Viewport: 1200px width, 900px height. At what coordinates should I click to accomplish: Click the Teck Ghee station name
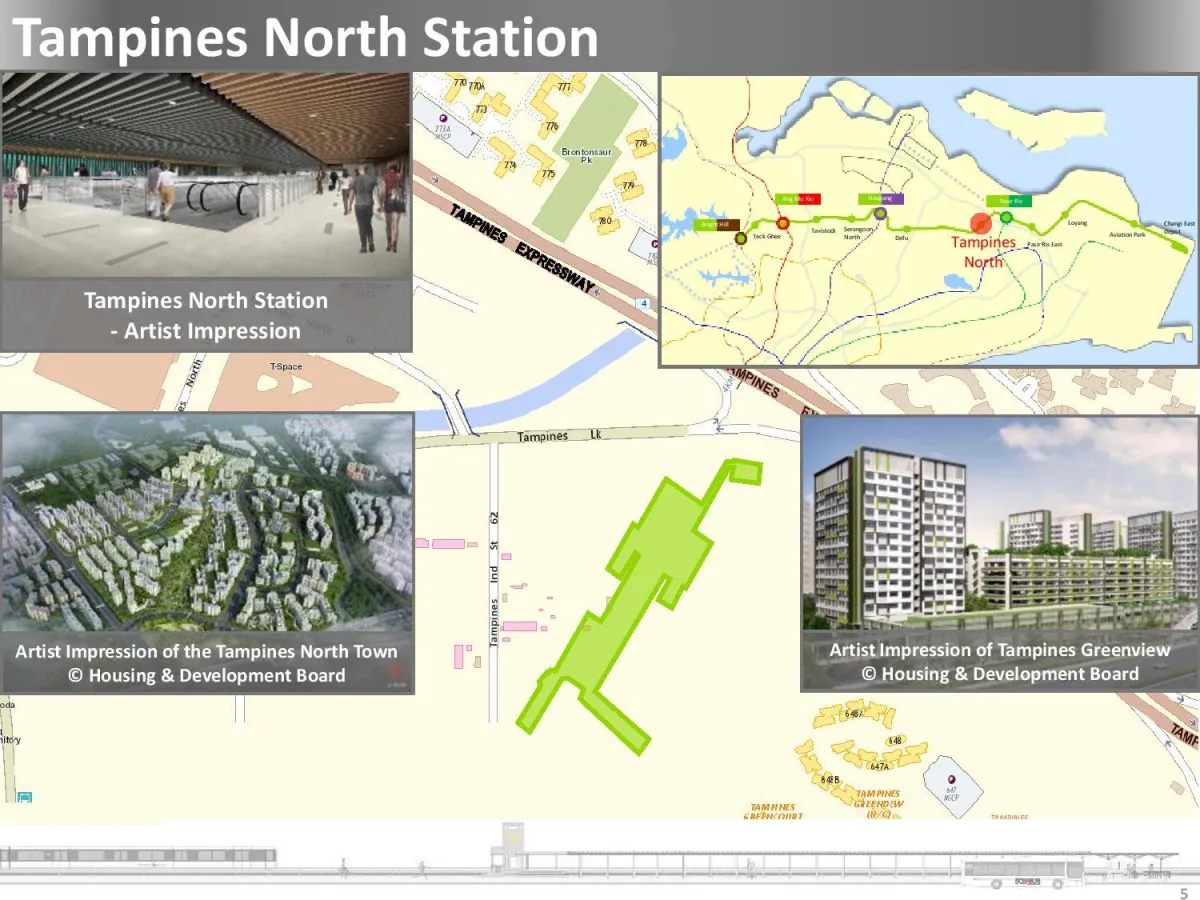(766, 237)
